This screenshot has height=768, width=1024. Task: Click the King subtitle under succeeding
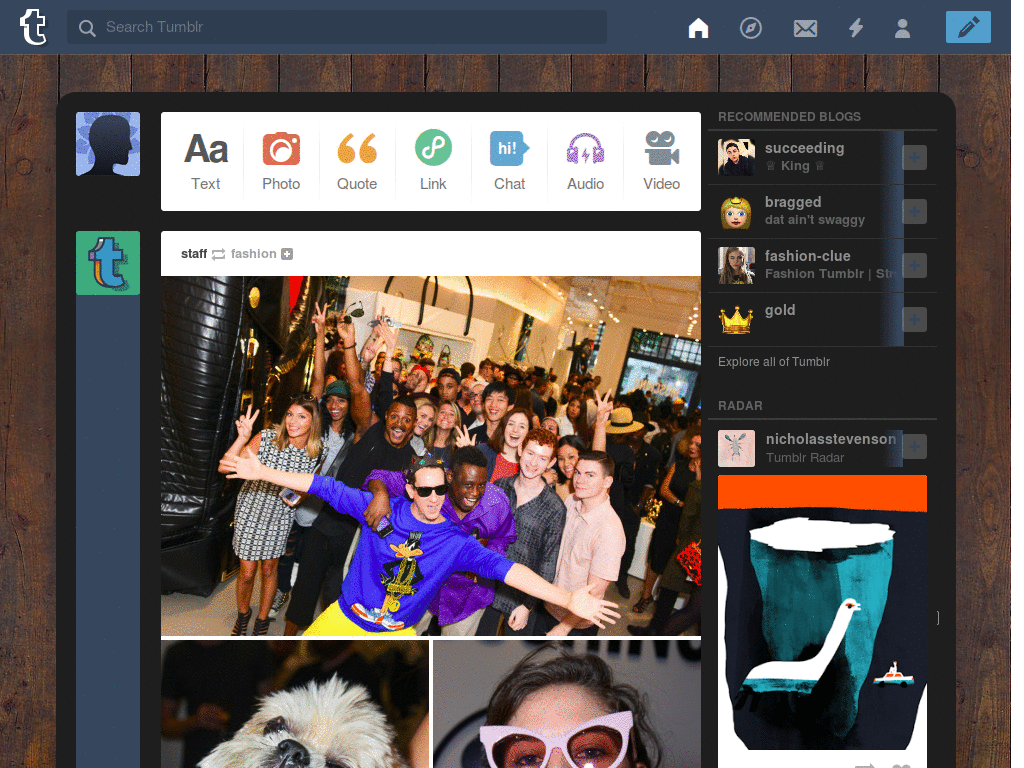tap(795, 166)
